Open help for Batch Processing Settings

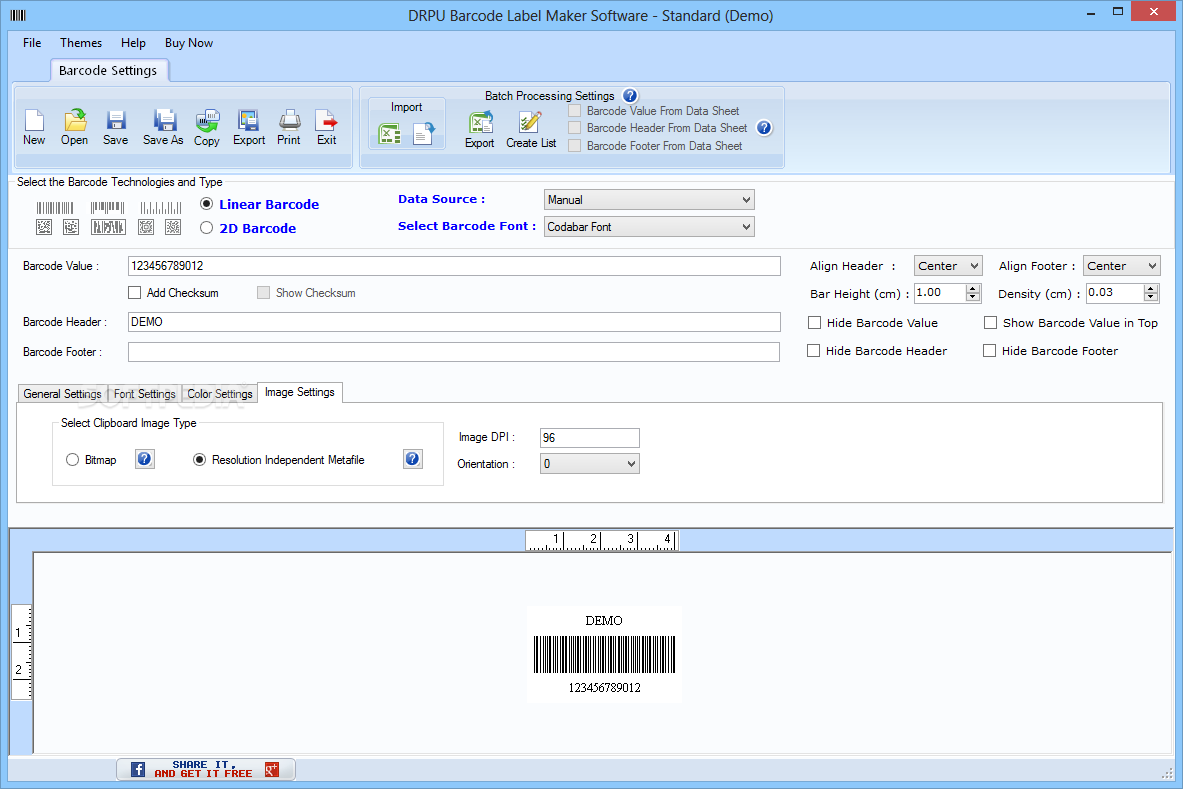(630, 96)
